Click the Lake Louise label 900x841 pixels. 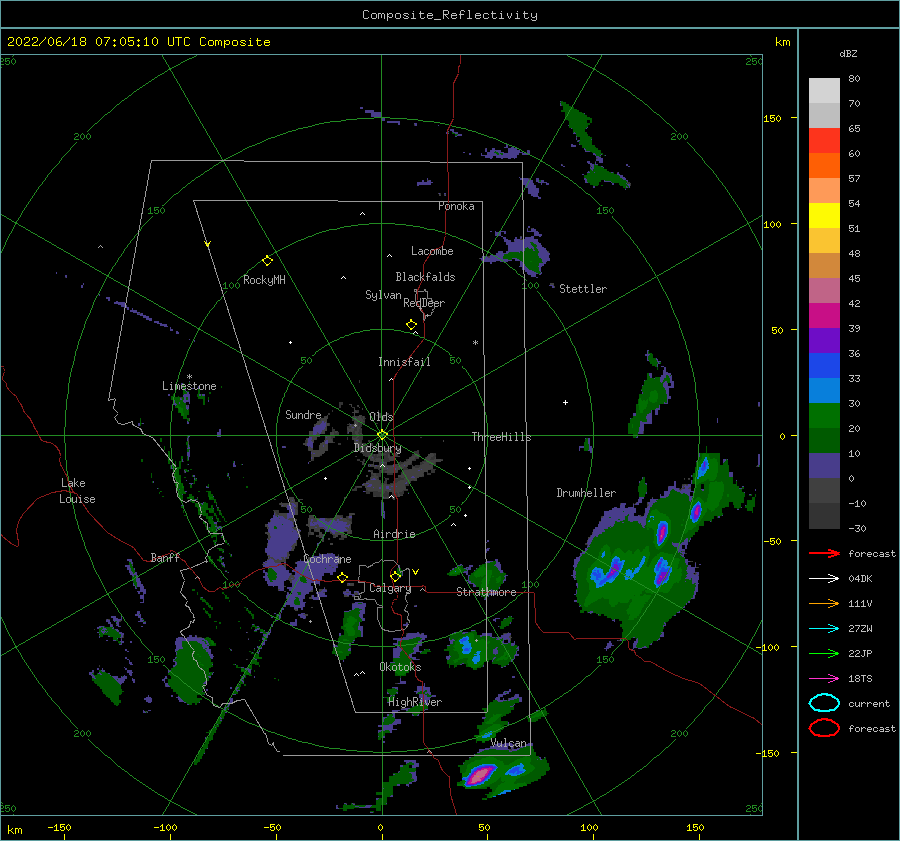(x=77, y=491)
